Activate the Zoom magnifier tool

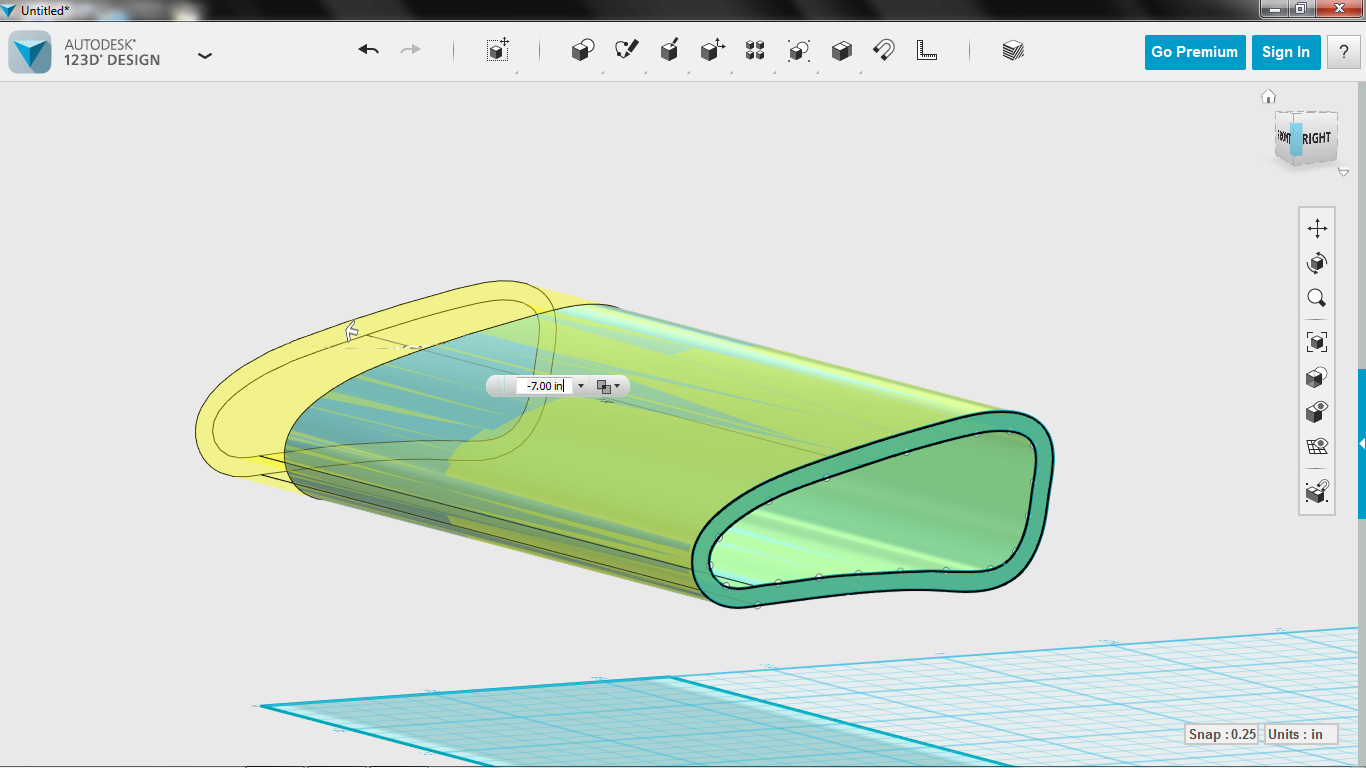click(x=1317, y=298)
